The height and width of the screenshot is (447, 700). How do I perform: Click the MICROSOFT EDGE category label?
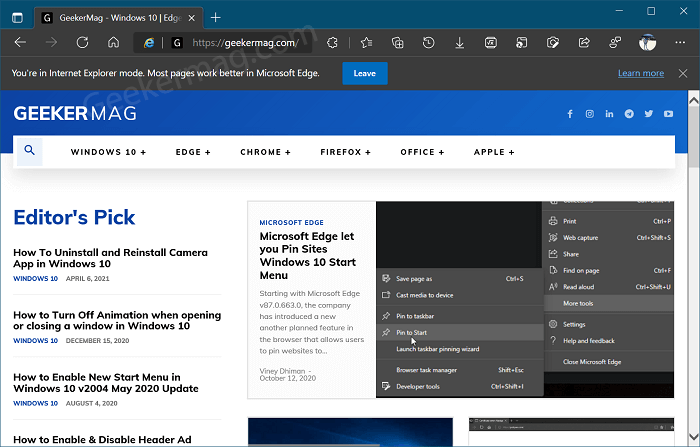coord(292,222)
